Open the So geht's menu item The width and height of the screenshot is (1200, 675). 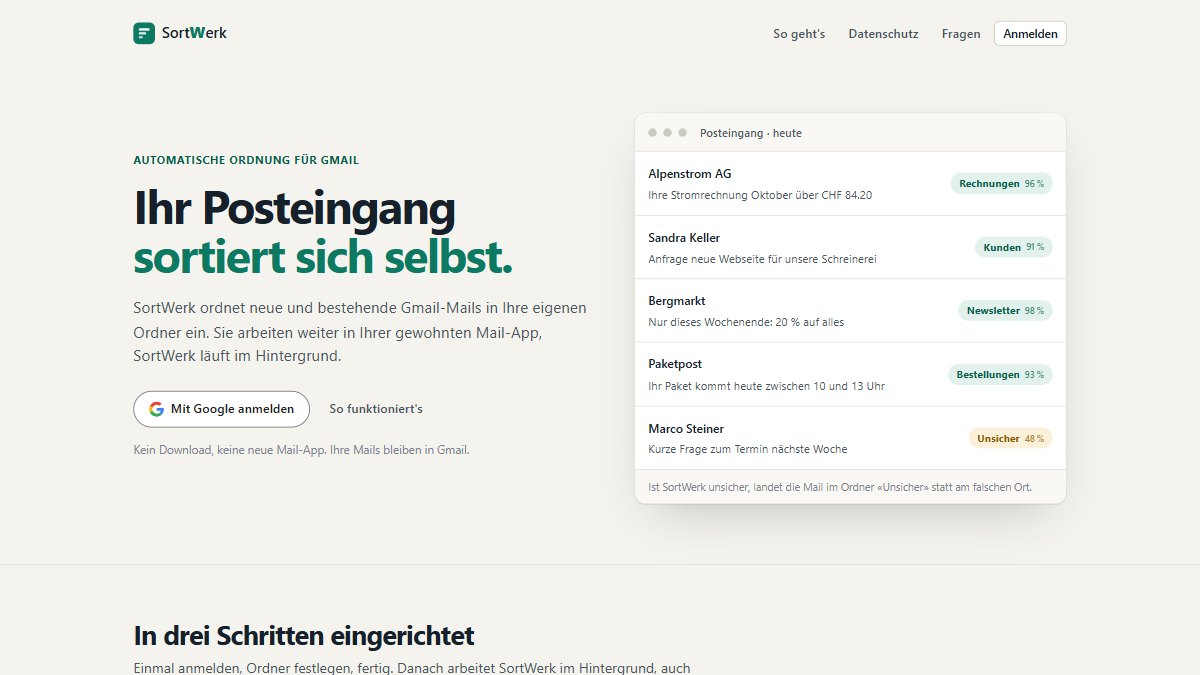(799, 34)
